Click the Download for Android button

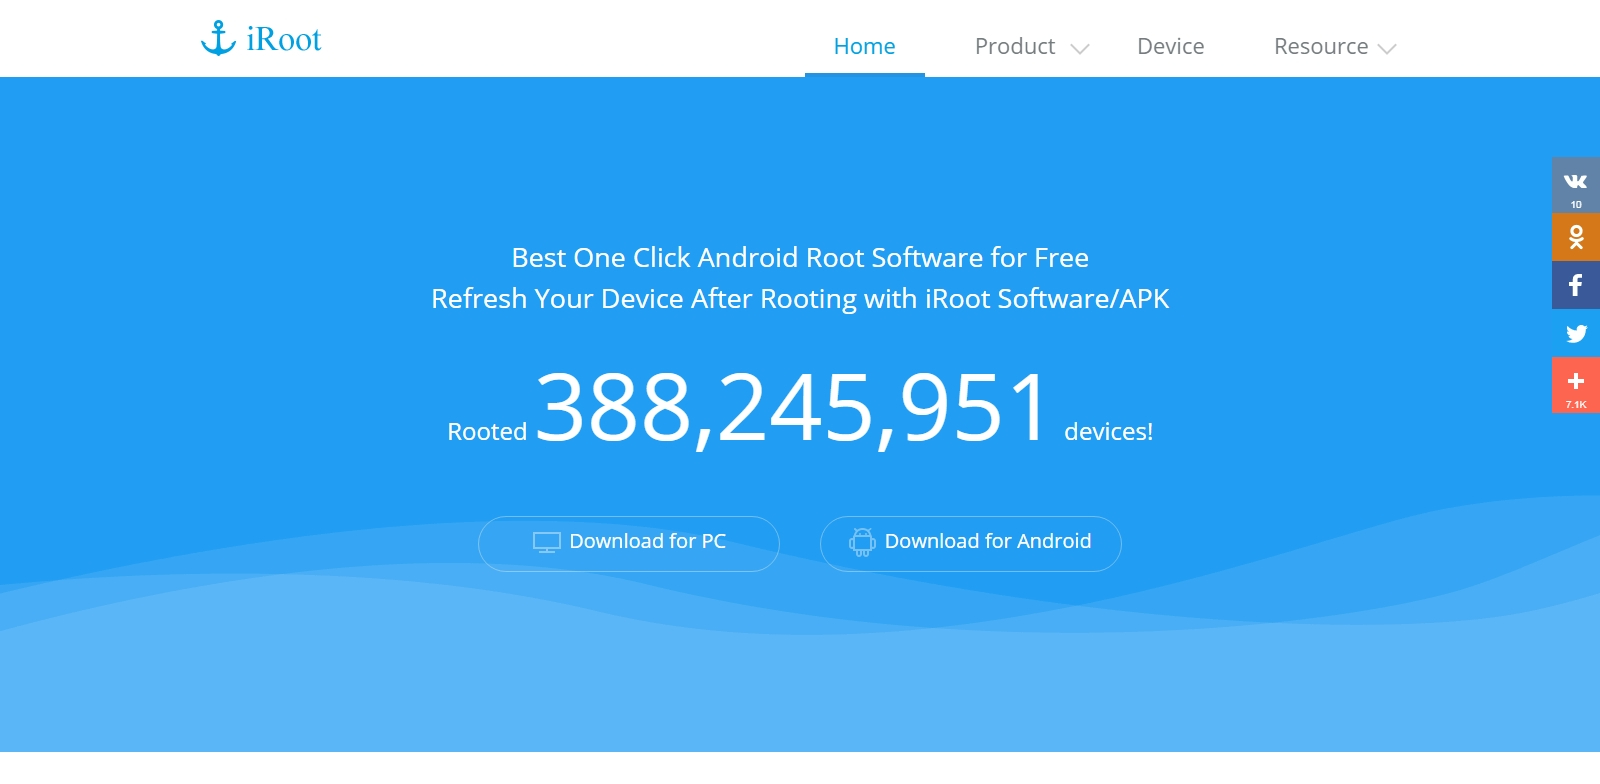pos(971,544)
